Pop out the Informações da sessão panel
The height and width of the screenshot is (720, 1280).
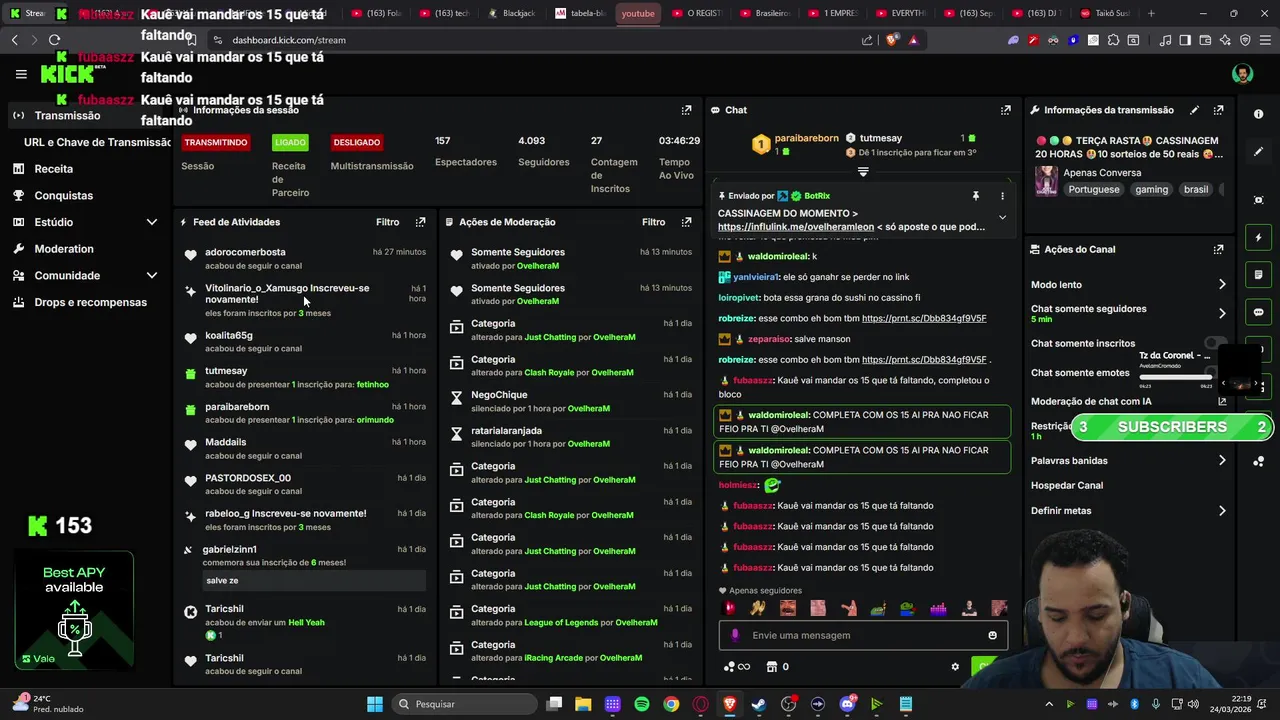coord(686,110)
